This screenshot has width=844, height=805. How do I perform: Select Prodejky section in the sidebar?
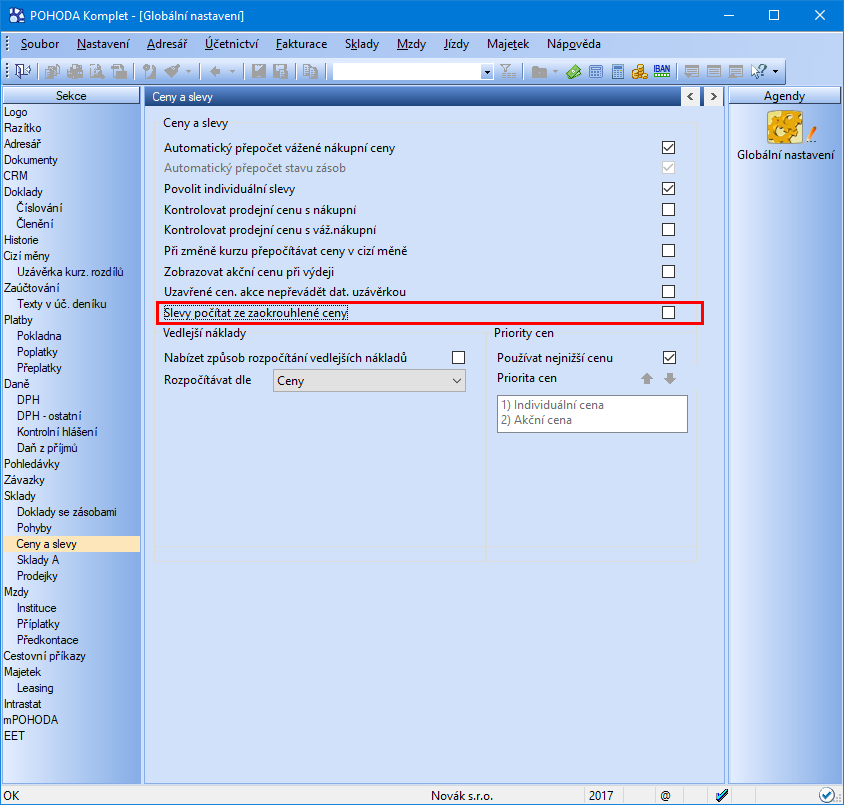(37, 576)
